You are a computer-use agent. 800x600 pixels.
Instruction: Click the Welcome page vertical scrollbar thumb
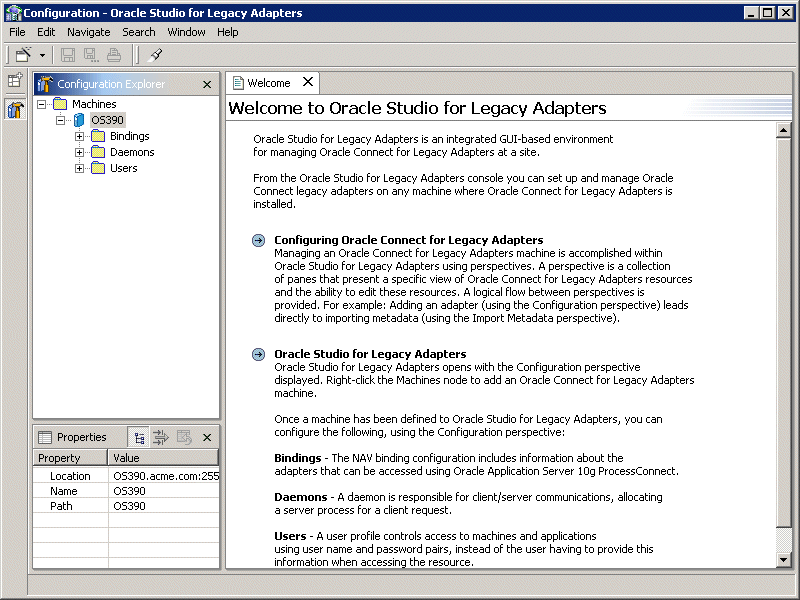[x=784, y=333]
